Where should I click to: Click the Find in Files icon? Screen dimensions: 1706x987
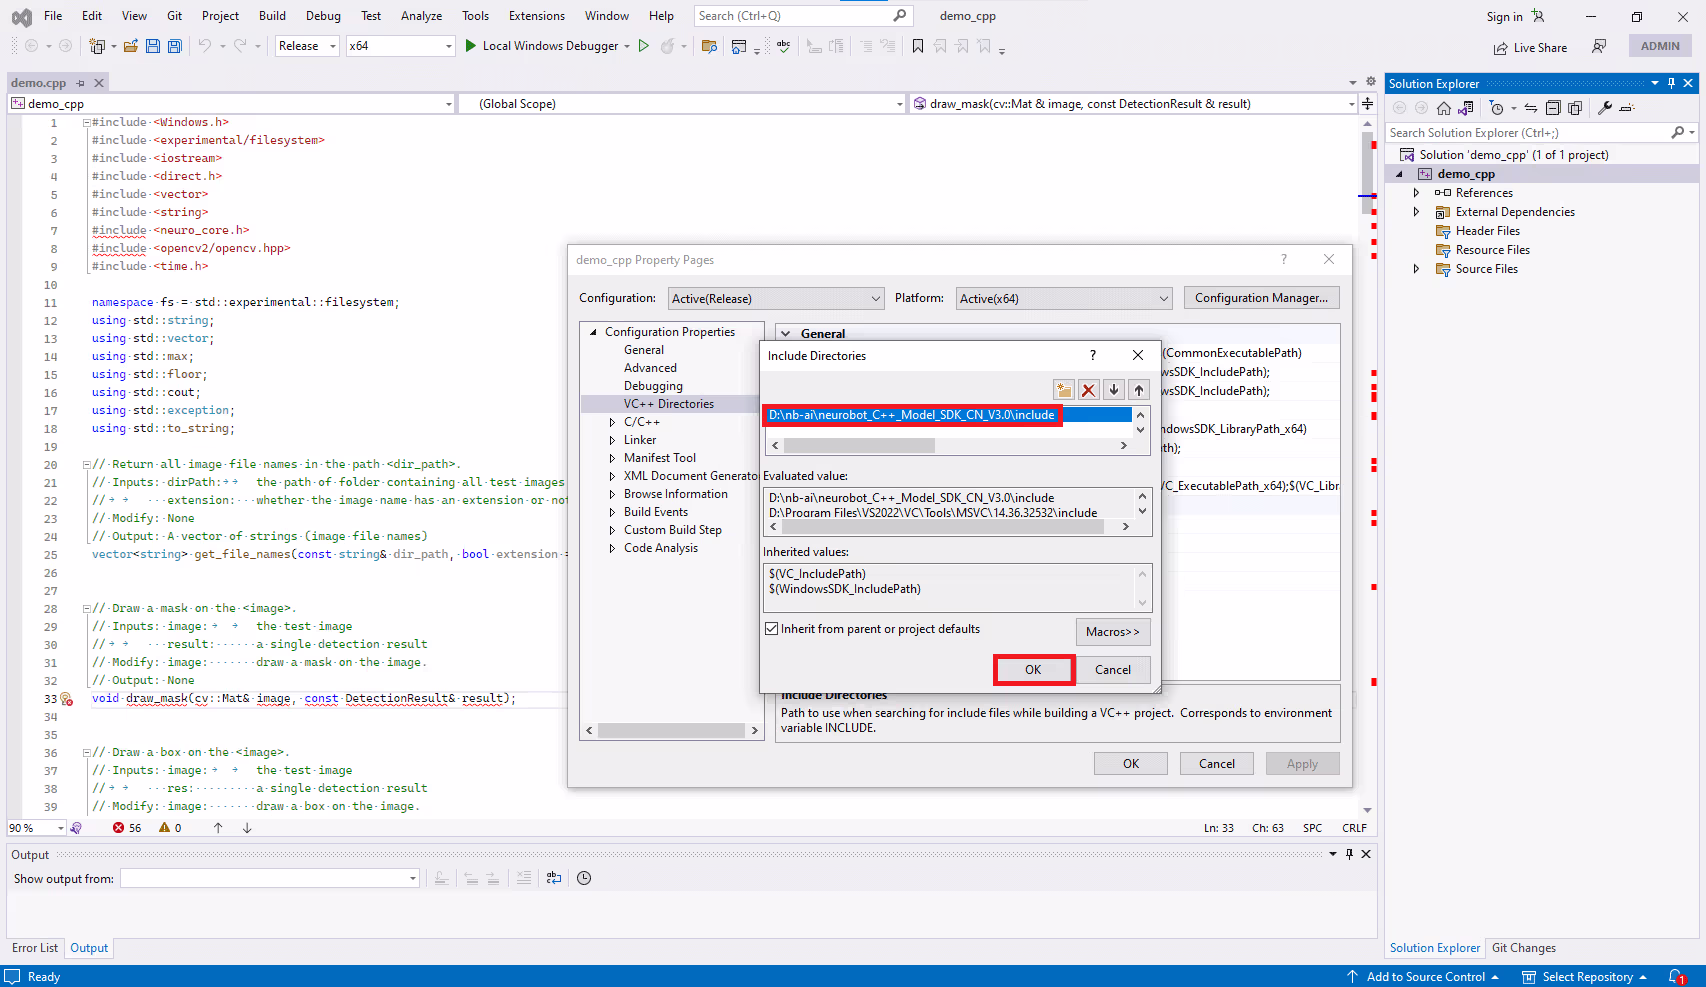710,46
